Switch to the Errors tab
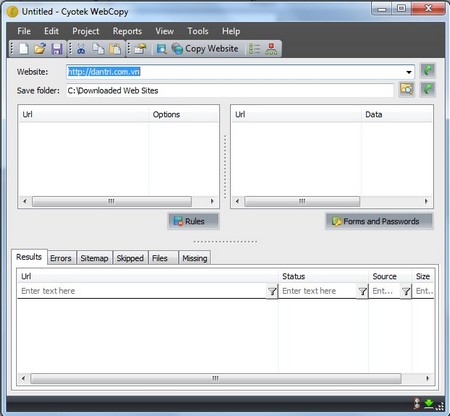 61,258
